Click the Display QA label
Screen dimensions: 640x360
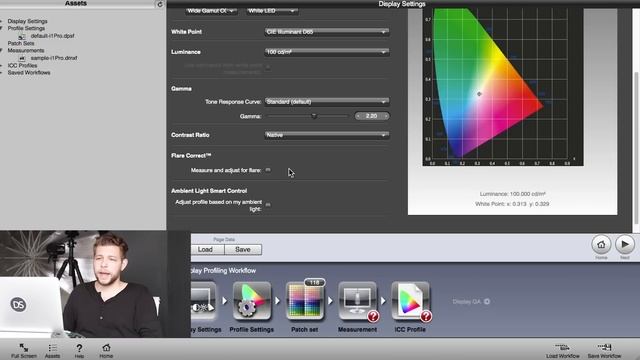467,302
